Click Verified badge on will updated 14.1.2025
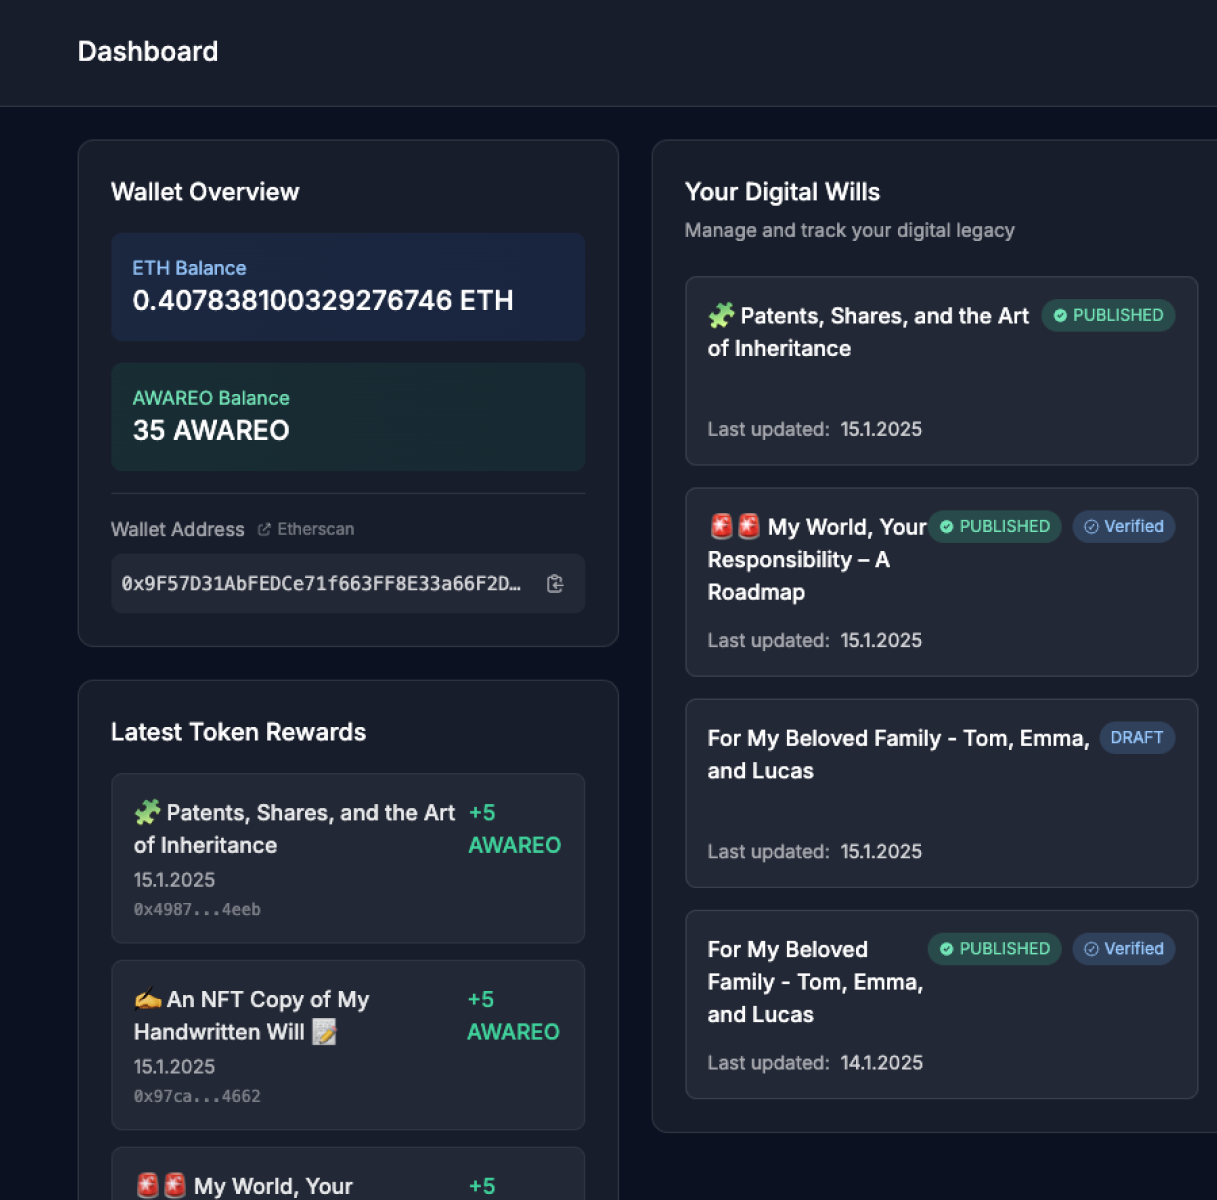 1124,949
